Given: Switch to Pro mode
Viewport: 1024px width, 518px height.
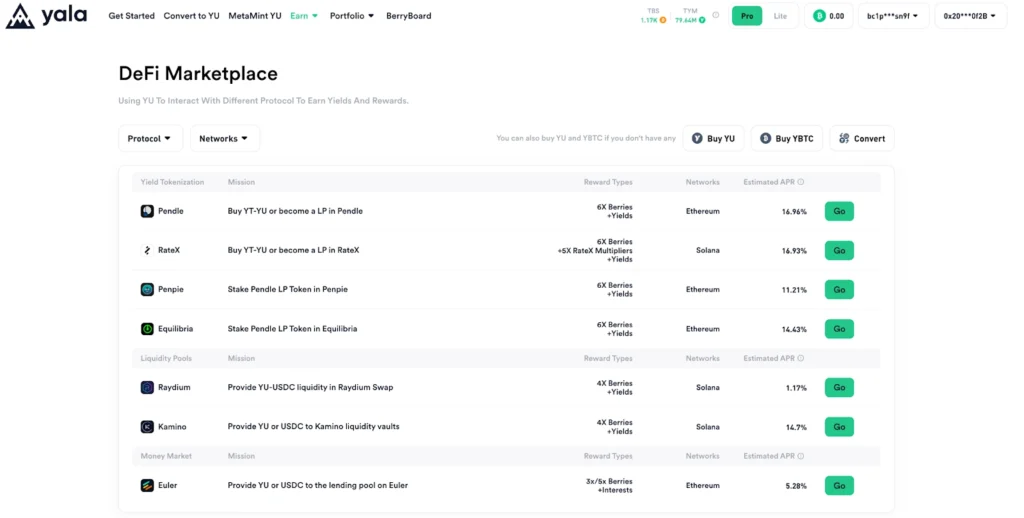Looking at the screenshot, I should pos(747,16).
